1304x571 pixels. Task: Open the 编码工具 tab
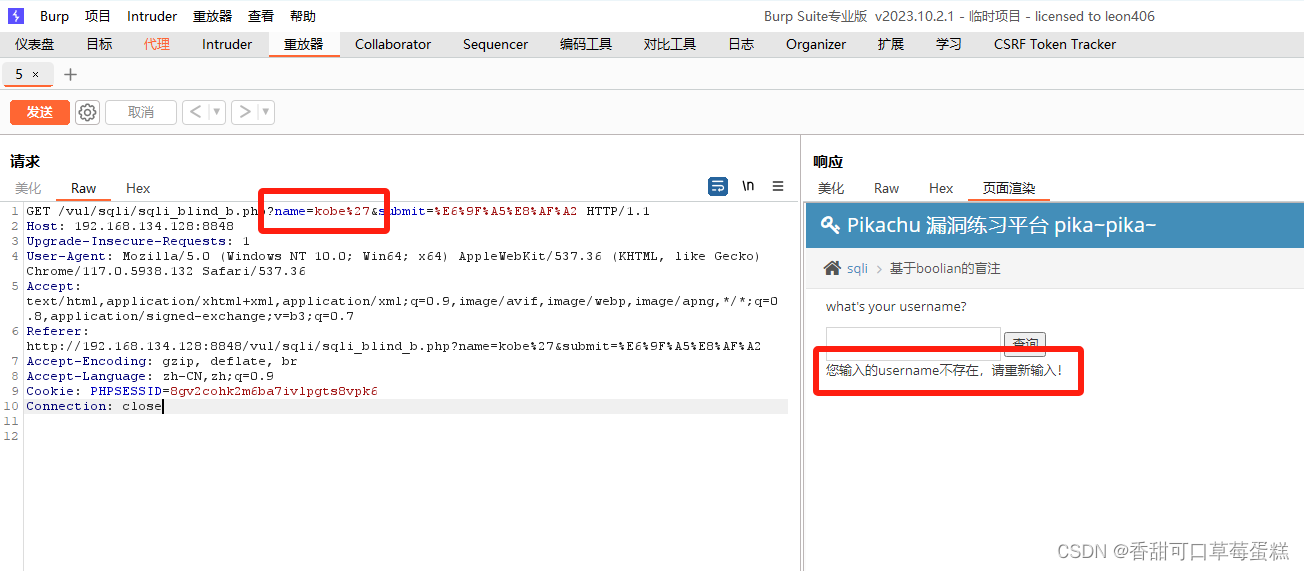[x=585, y=44]
